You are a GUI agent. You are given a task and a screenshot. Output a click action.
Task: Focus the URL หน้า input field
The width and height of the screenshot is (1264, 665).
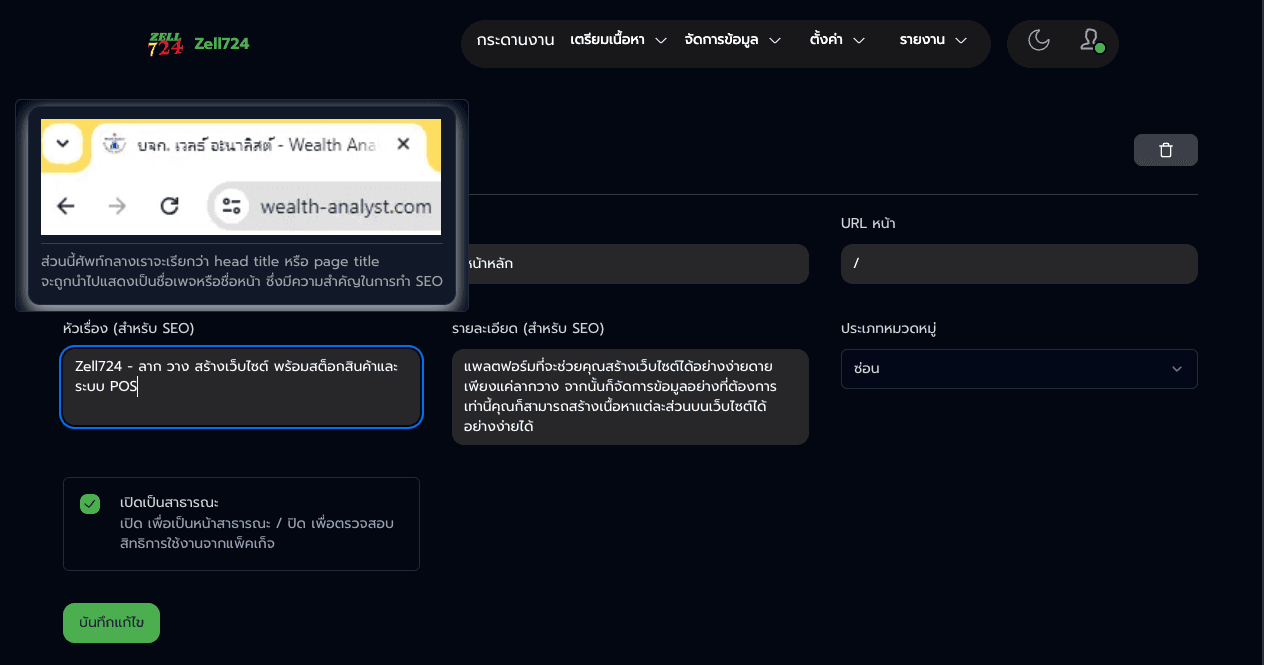1019,264
